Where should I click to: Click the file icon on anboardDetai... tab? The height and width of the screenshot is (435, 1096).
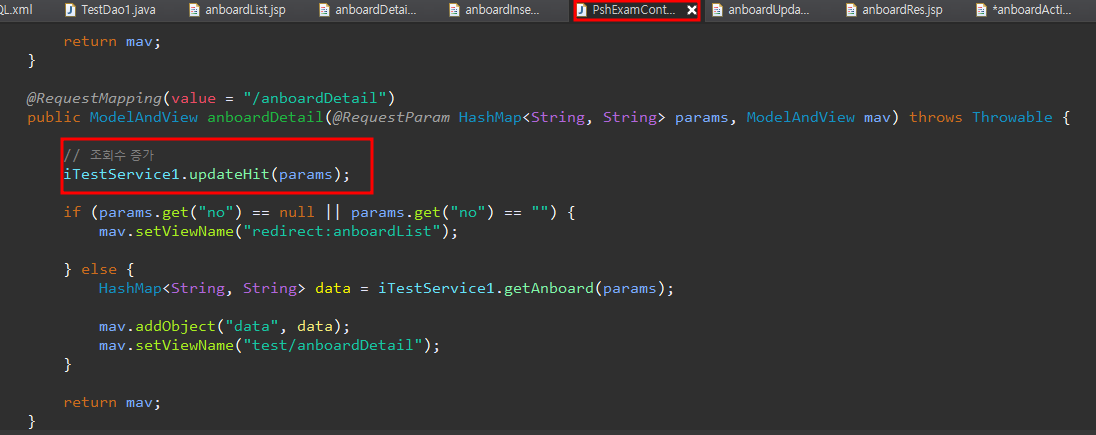pos(324,10)
